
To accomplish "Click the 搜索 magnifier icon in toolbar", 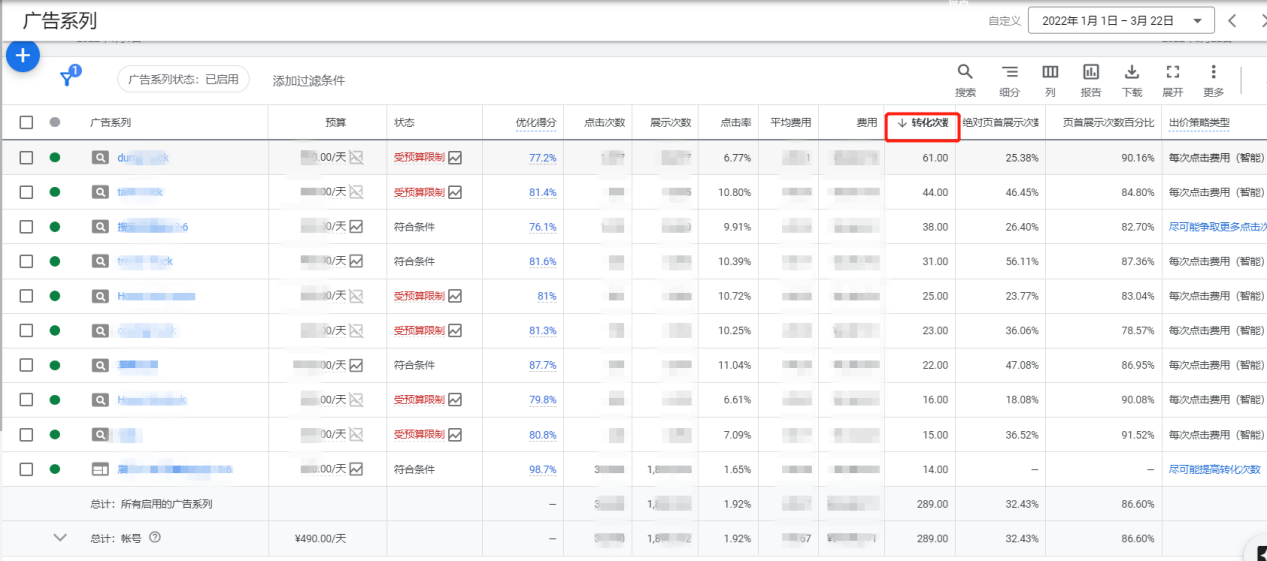I will (965, 73).
